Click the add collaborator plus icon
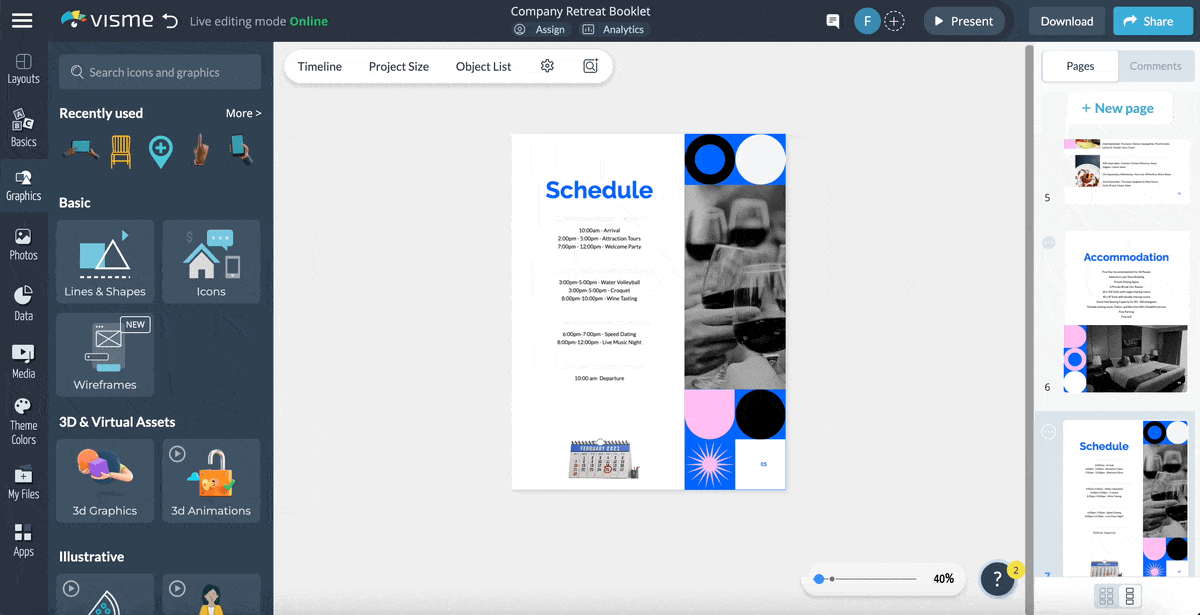This screenshot has height=615, width=1200. [x=894, y=21]
